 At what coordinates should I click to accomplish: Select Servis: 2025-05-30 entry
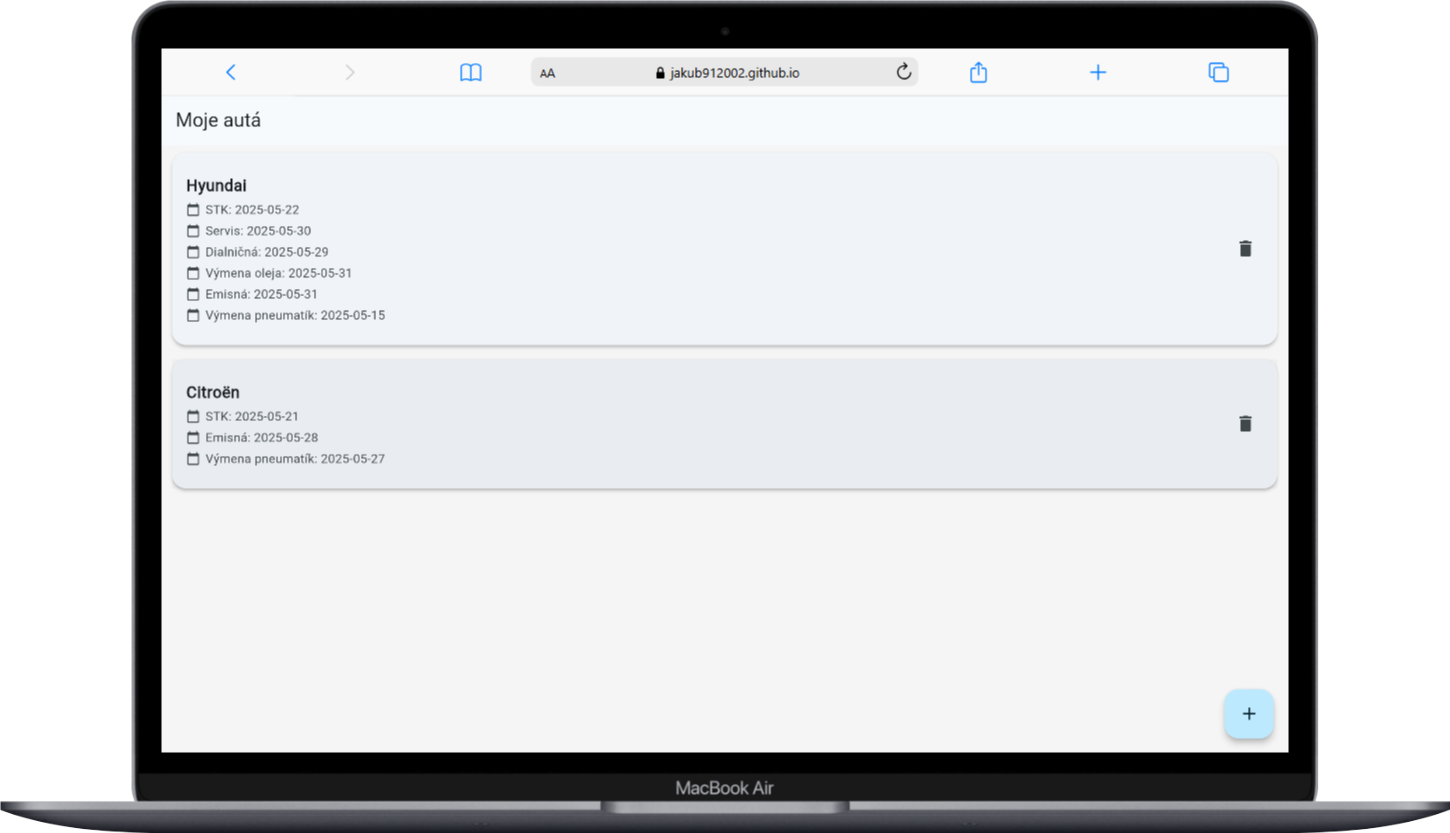[249, 231]
